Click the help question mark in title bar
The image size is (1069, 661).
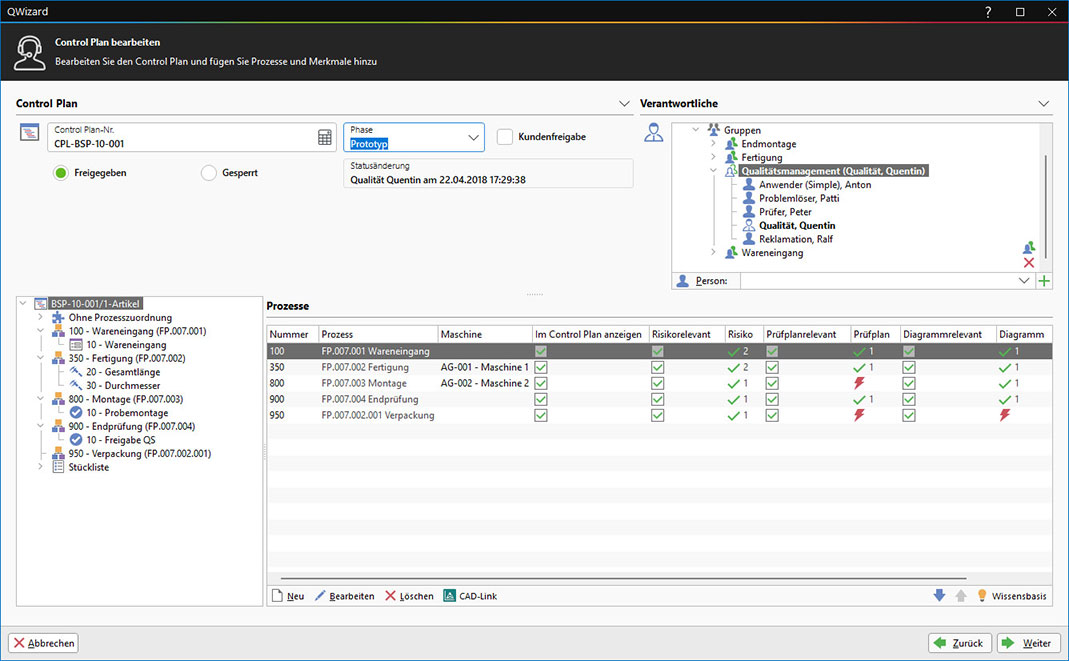[988, 12]
